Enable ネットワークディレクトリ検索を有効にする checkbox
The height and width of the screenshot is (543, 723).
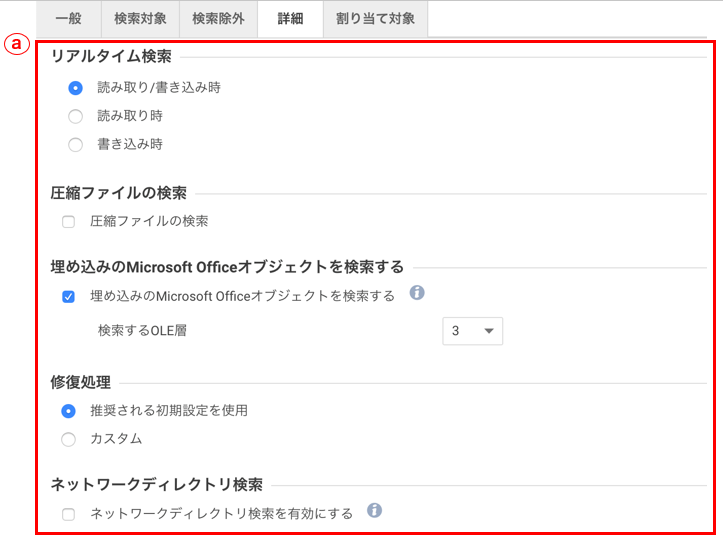[x=69, y=514]
